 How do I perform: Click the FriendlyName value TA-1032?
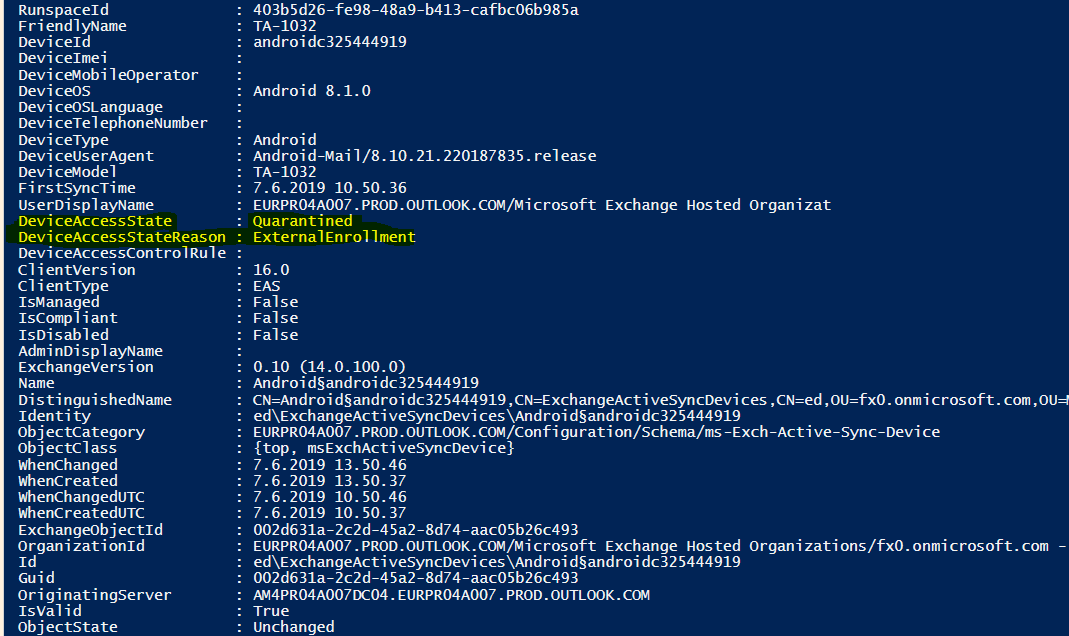[285, 26]
